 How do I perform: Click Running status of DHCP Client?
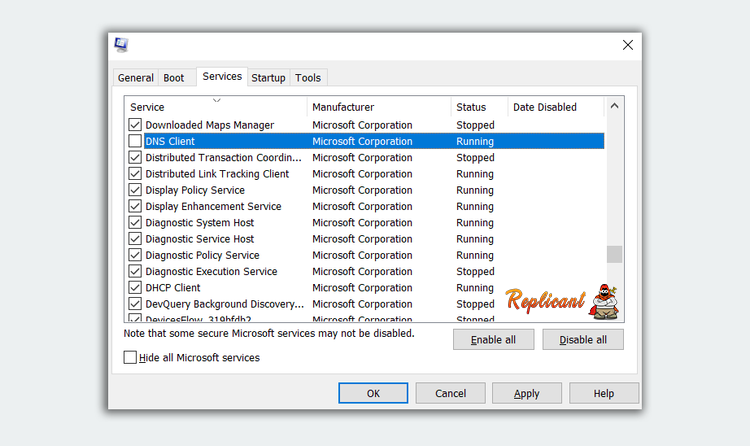(475, 288)
